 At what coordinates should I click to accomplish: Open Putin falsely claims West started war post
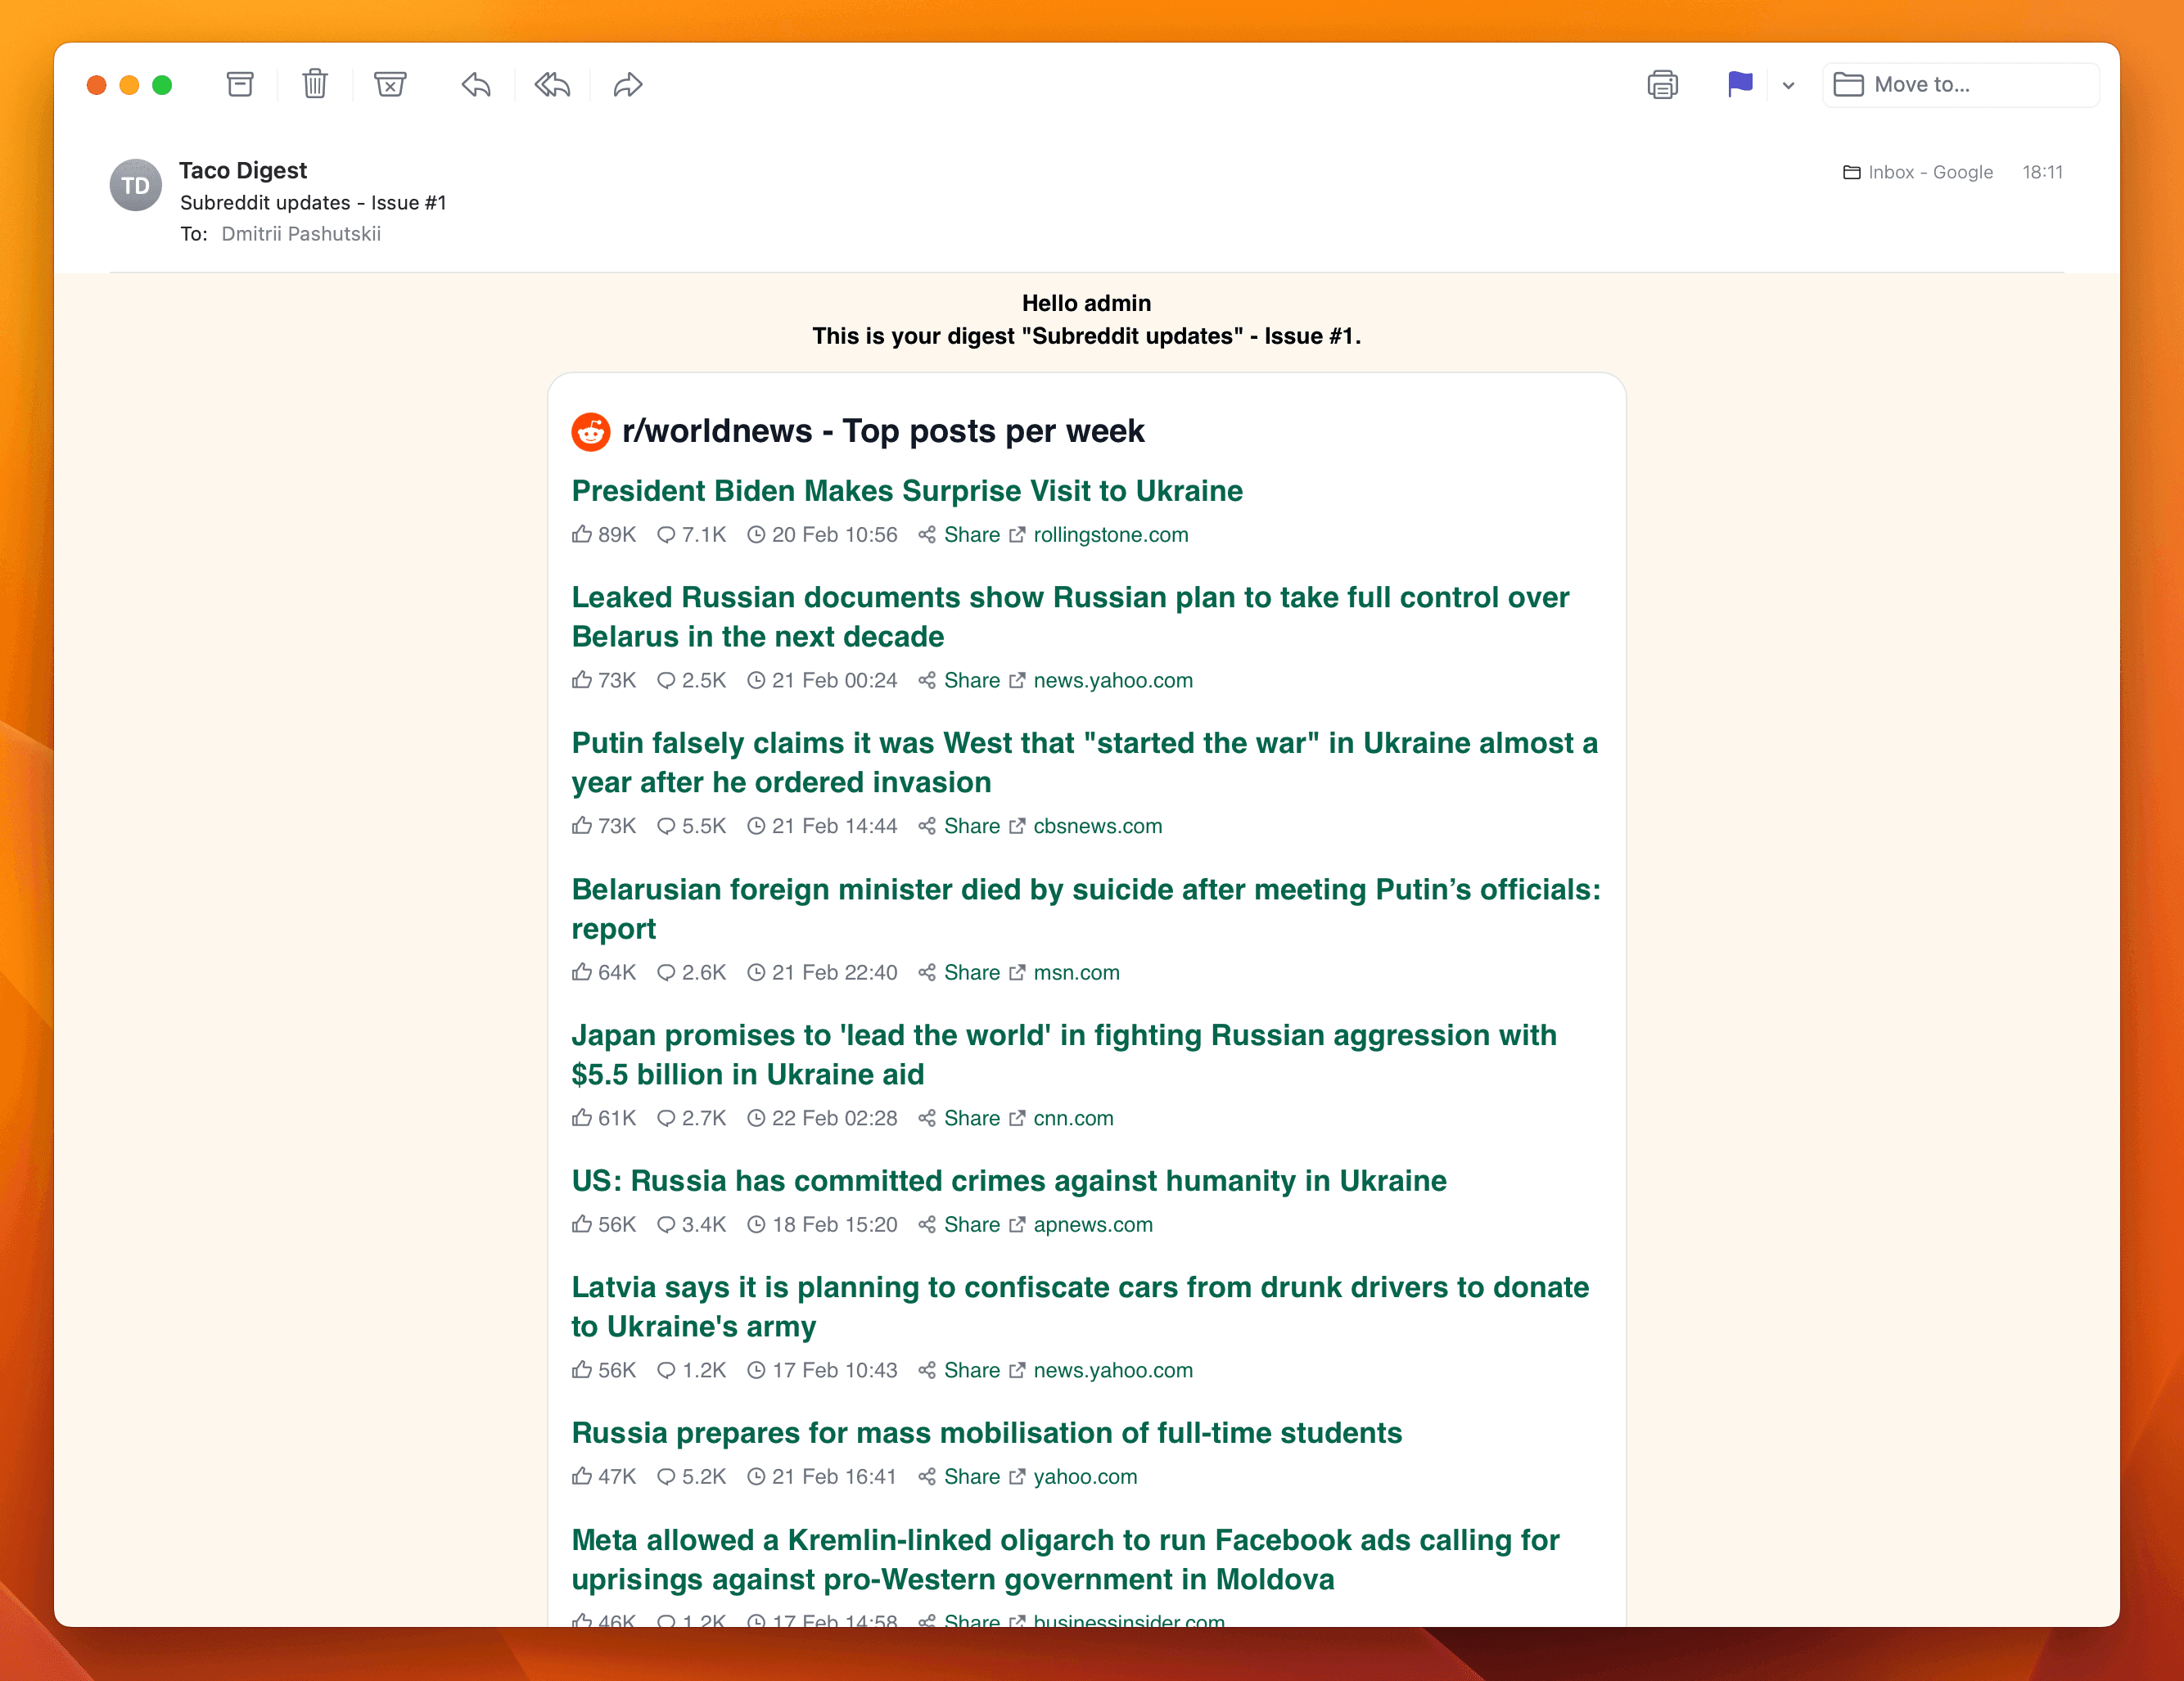pyautogui.click(x=1085, y=762)
